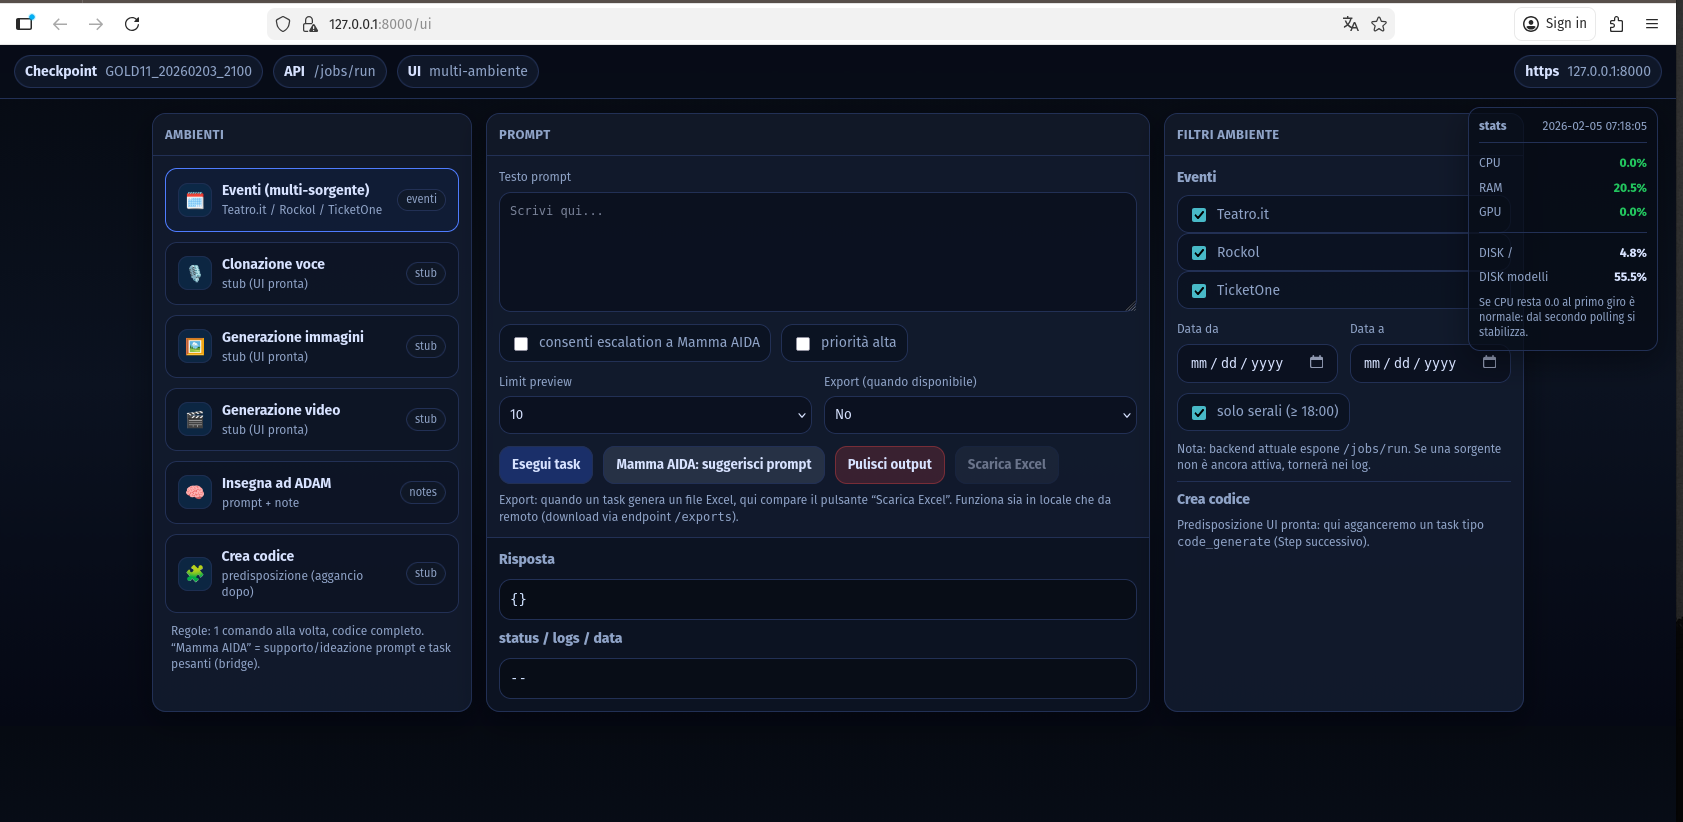The width and height of the screenshot is (1683, 822).
Task: Click the browser translate page icon
Action: point(1350,24)
